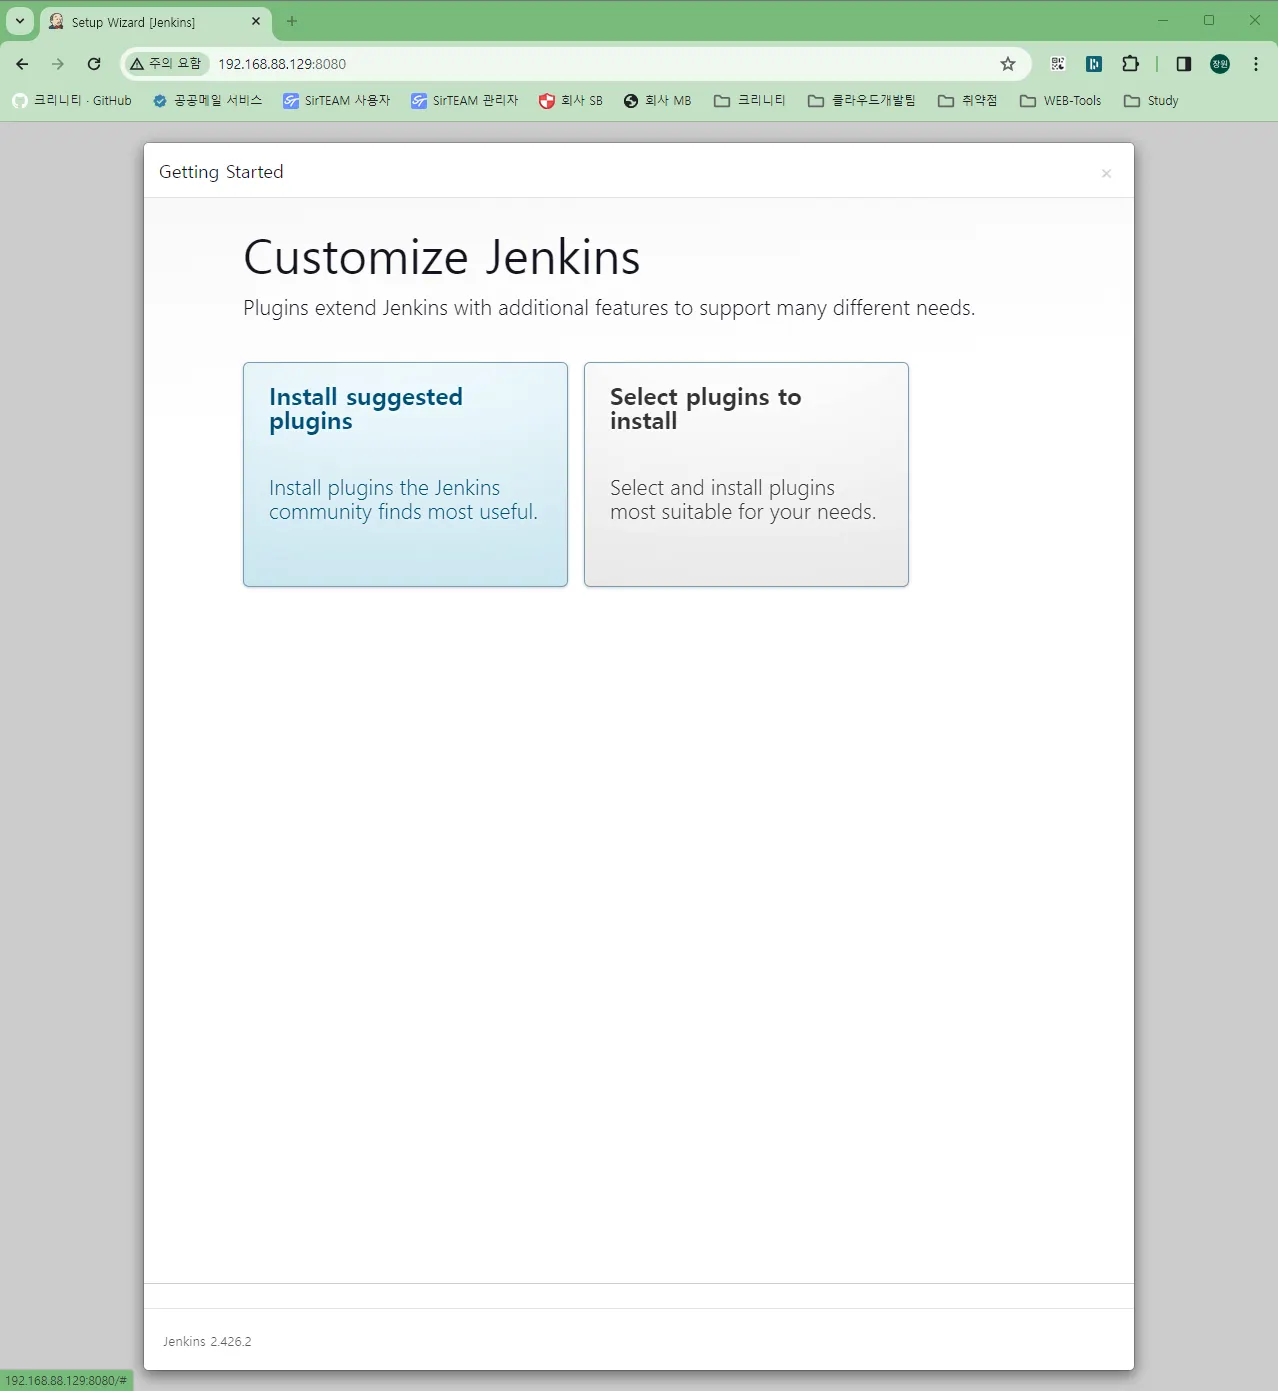This screenshot has width=1278, height=1391.
Task: Minimize the browser window
Action: [1163, 21]
